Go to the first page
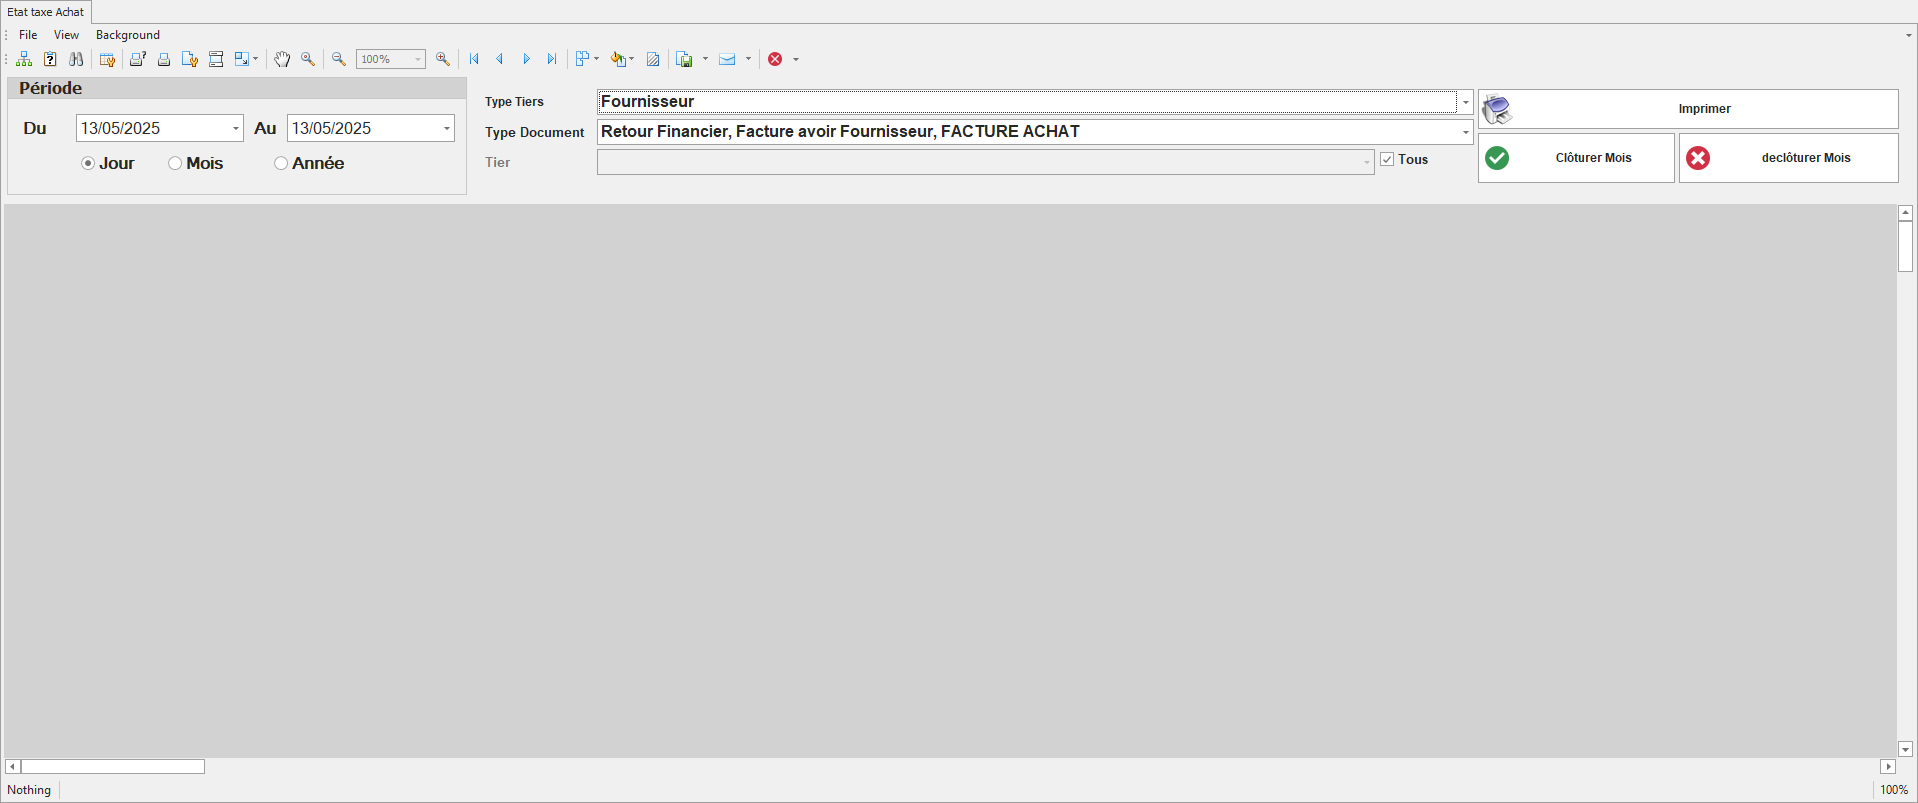Screen dimensions: 1918x803 [x=474, y=60]
